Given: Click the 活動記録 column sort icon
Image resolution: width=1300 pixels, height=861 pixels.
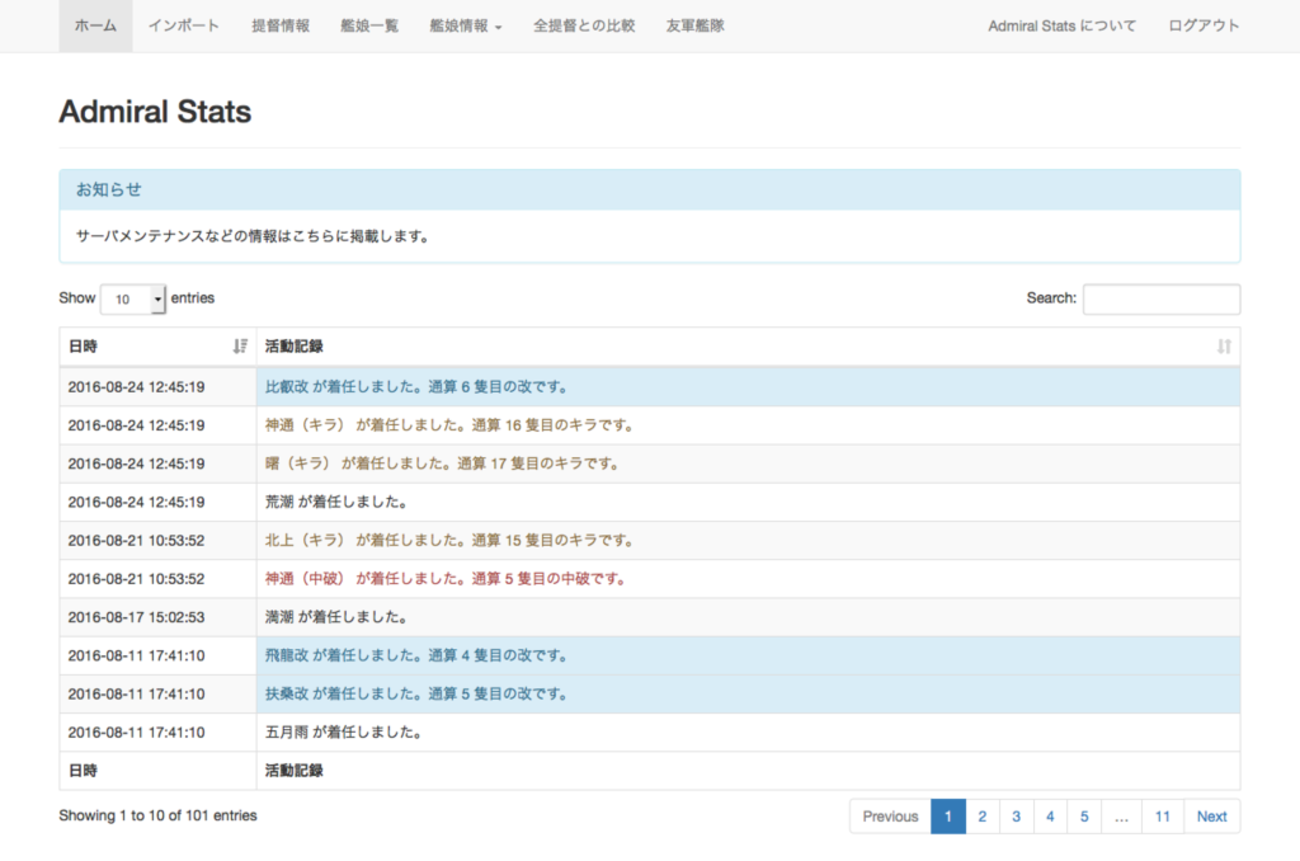Looking at the screenshot, I should (1224, 347).
